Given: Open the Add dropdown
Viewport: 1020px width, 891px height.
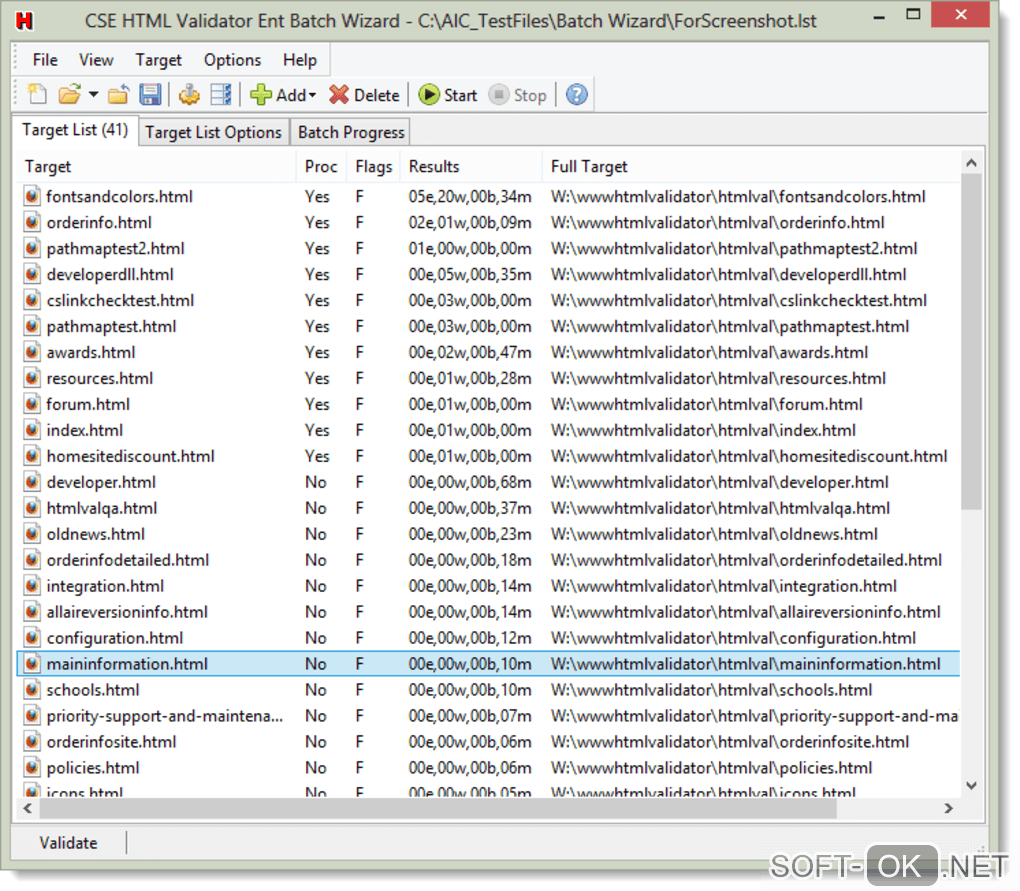Looking at the screenshot, I should tap(283, 95).
